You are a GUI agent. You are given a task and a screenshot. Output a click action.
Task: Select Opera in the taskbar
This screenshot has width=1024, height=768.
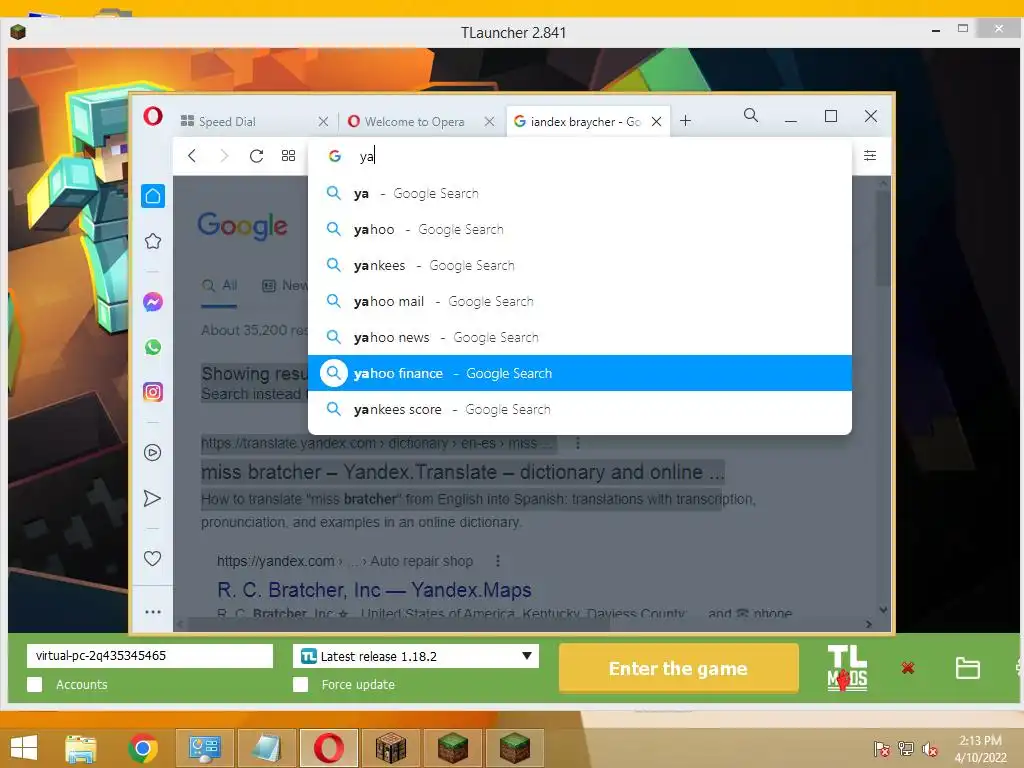click(x=328, y=748)
